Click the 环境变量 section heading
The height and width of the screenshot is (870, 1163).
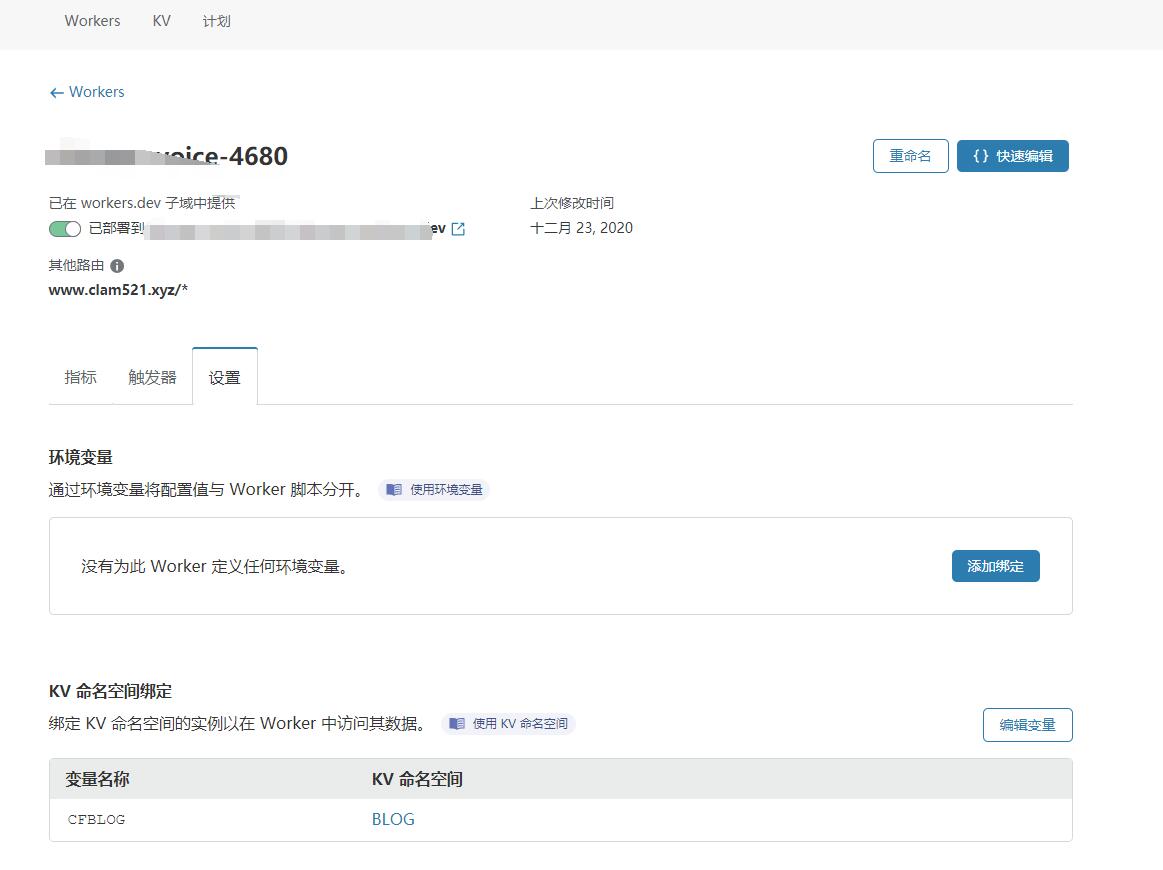(81, 457)
